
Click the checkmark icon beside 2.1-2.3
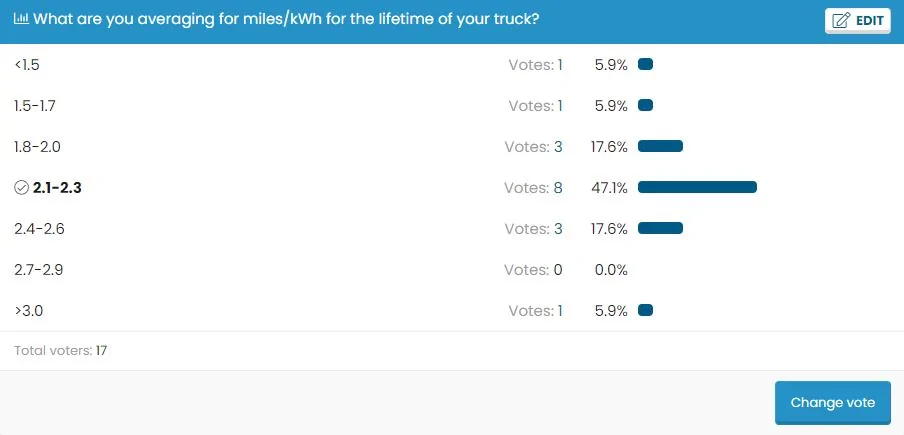click(21, 187)
